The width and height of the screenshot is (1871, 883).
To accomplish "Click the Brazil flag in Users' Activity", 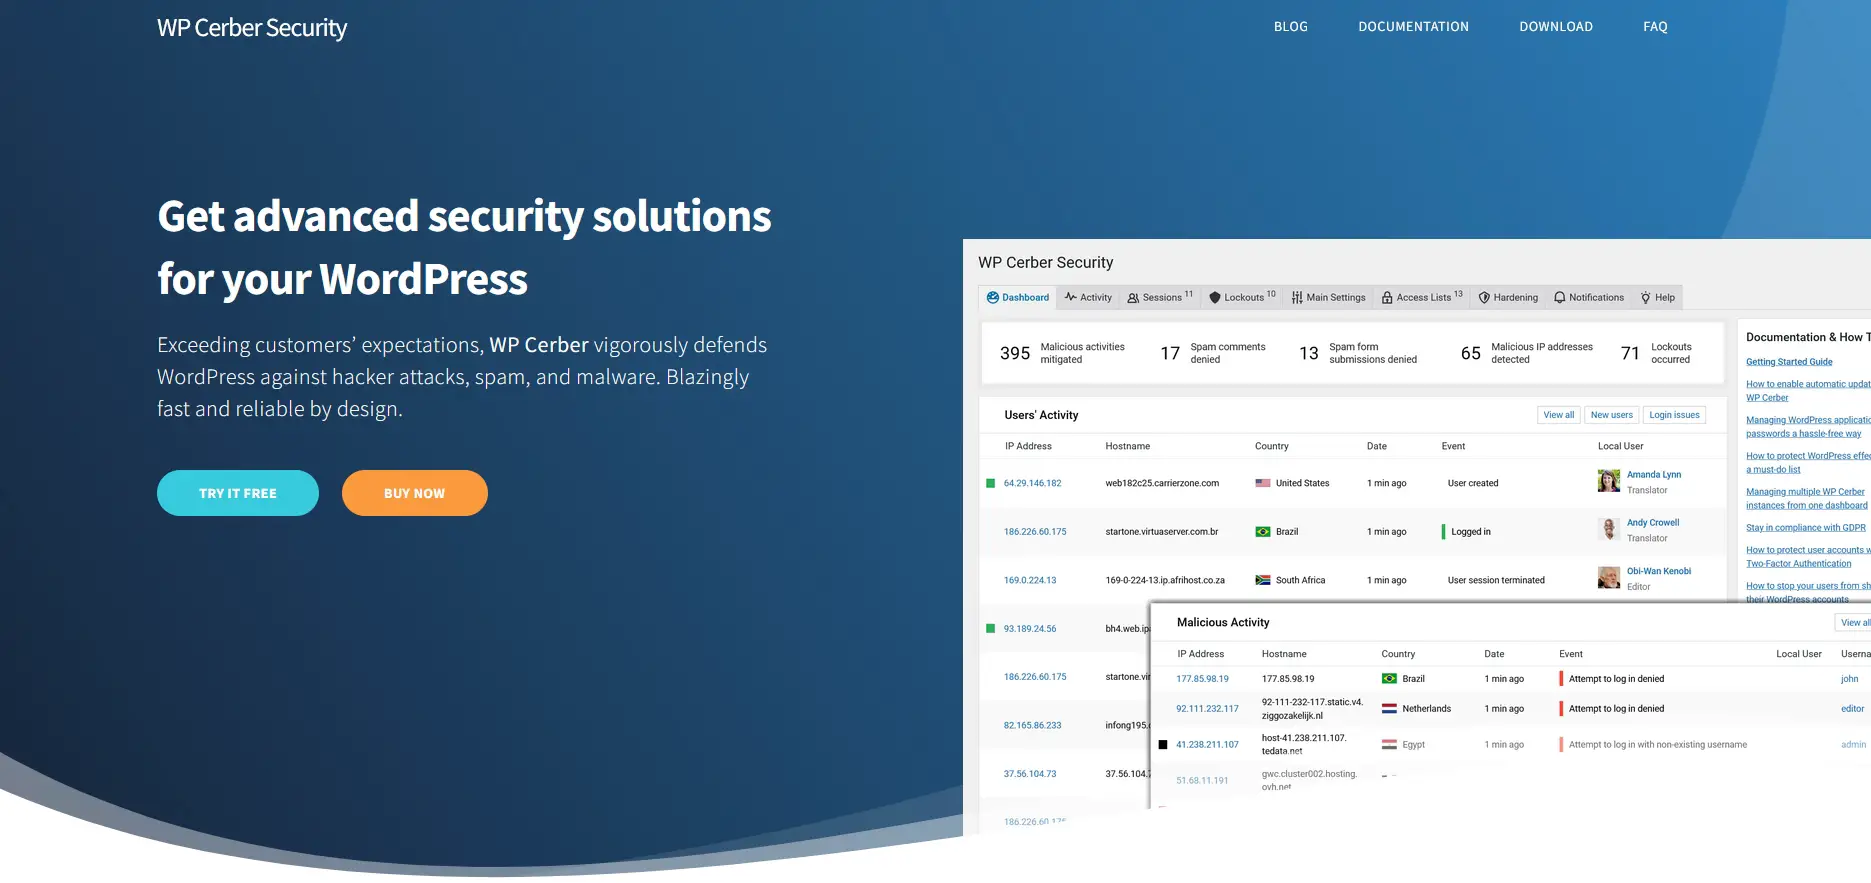I will coord(1263,532).
